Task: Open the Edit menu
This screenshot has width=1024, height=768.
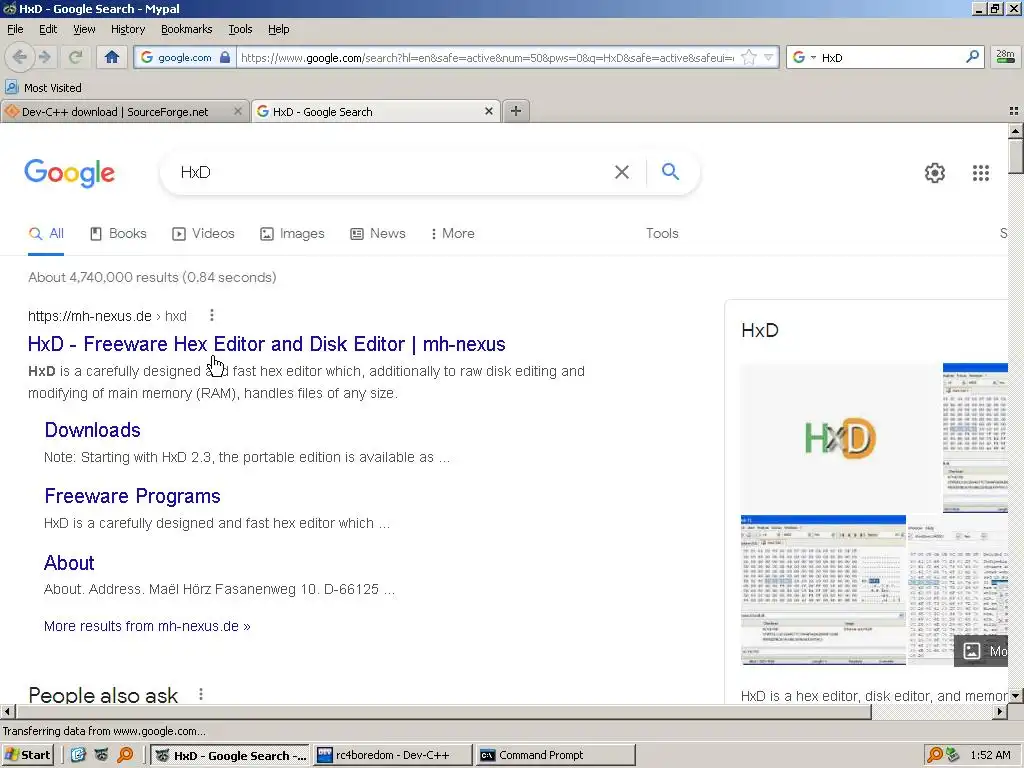Action: coord(48,29)
